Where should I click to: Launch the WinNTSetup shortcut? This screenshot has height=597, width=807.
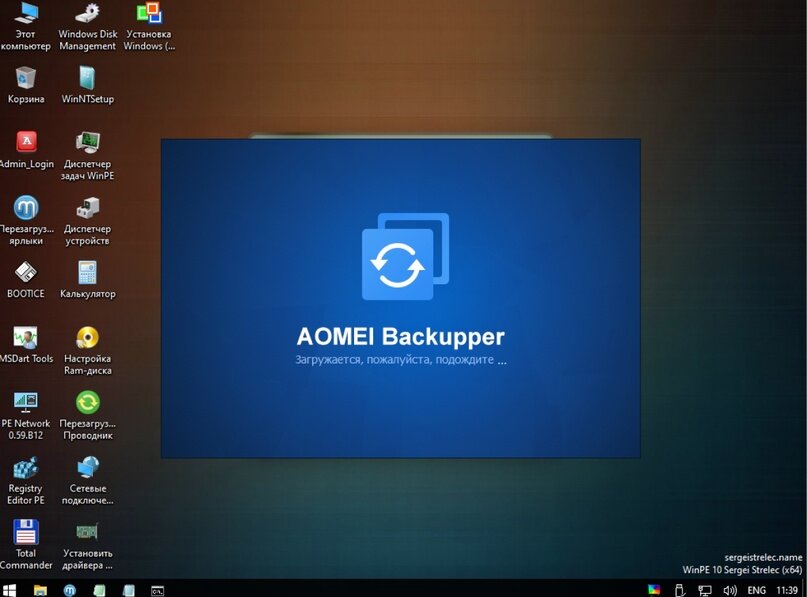pyautogui.click(x=87, y=85)
